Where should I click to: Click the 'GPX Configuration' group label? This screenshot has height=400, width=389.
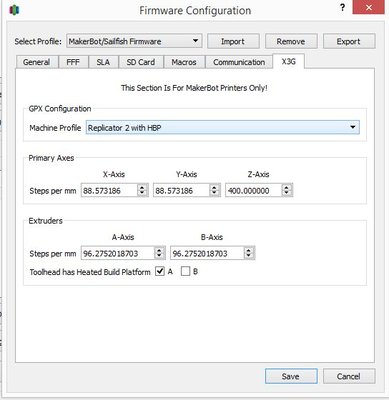(60, 109)
